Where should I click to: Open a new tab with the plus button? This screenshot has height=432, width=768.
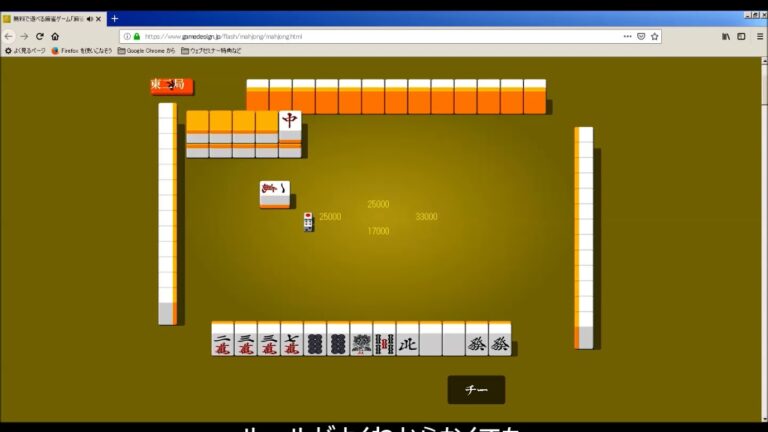pyautogui.click(x=115, y=19)
